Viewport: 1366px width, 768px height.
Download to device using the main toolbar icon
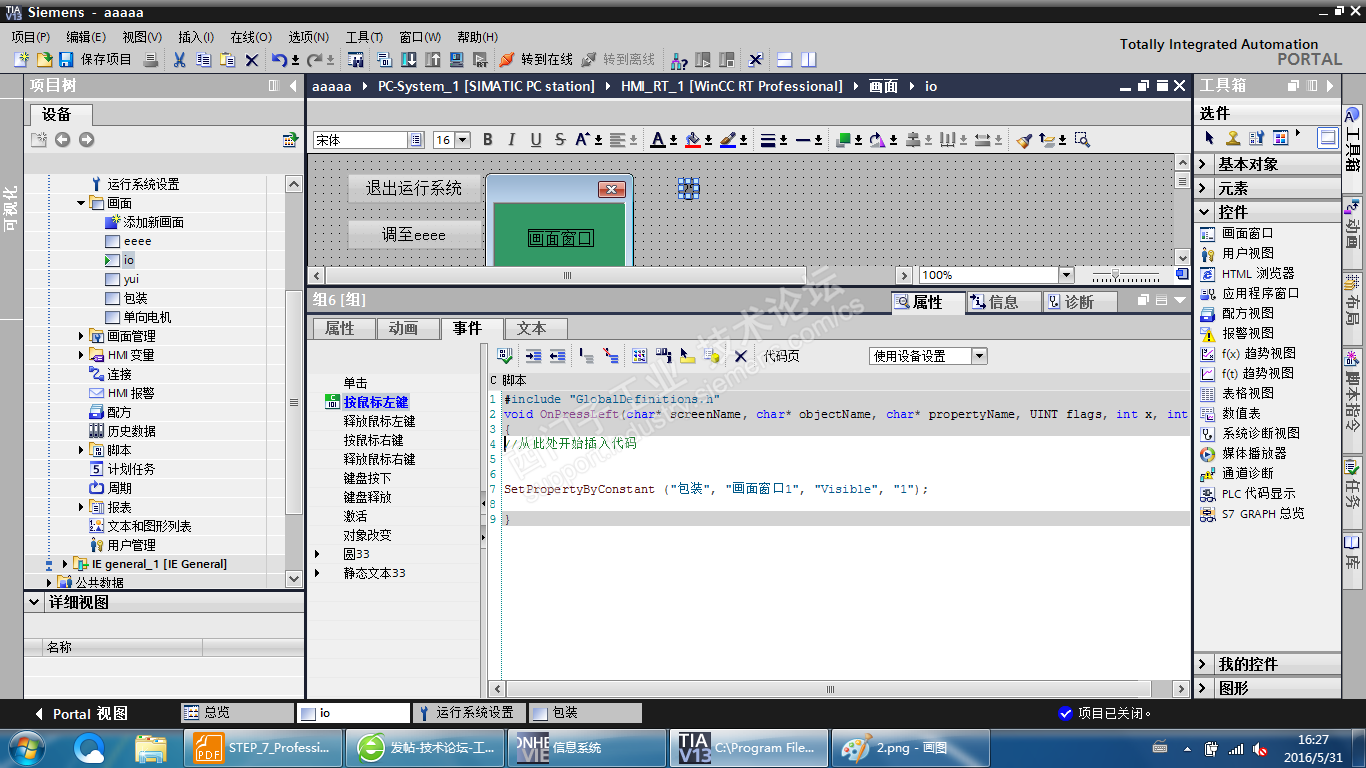click(409, 60)
